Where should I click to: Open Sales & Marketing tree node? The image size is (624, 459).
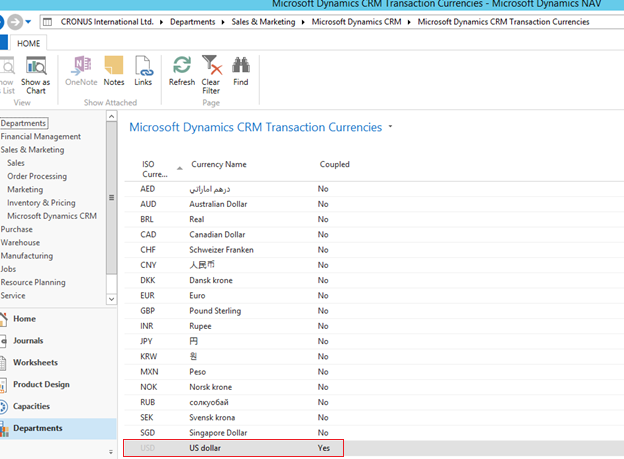[32, 150]
